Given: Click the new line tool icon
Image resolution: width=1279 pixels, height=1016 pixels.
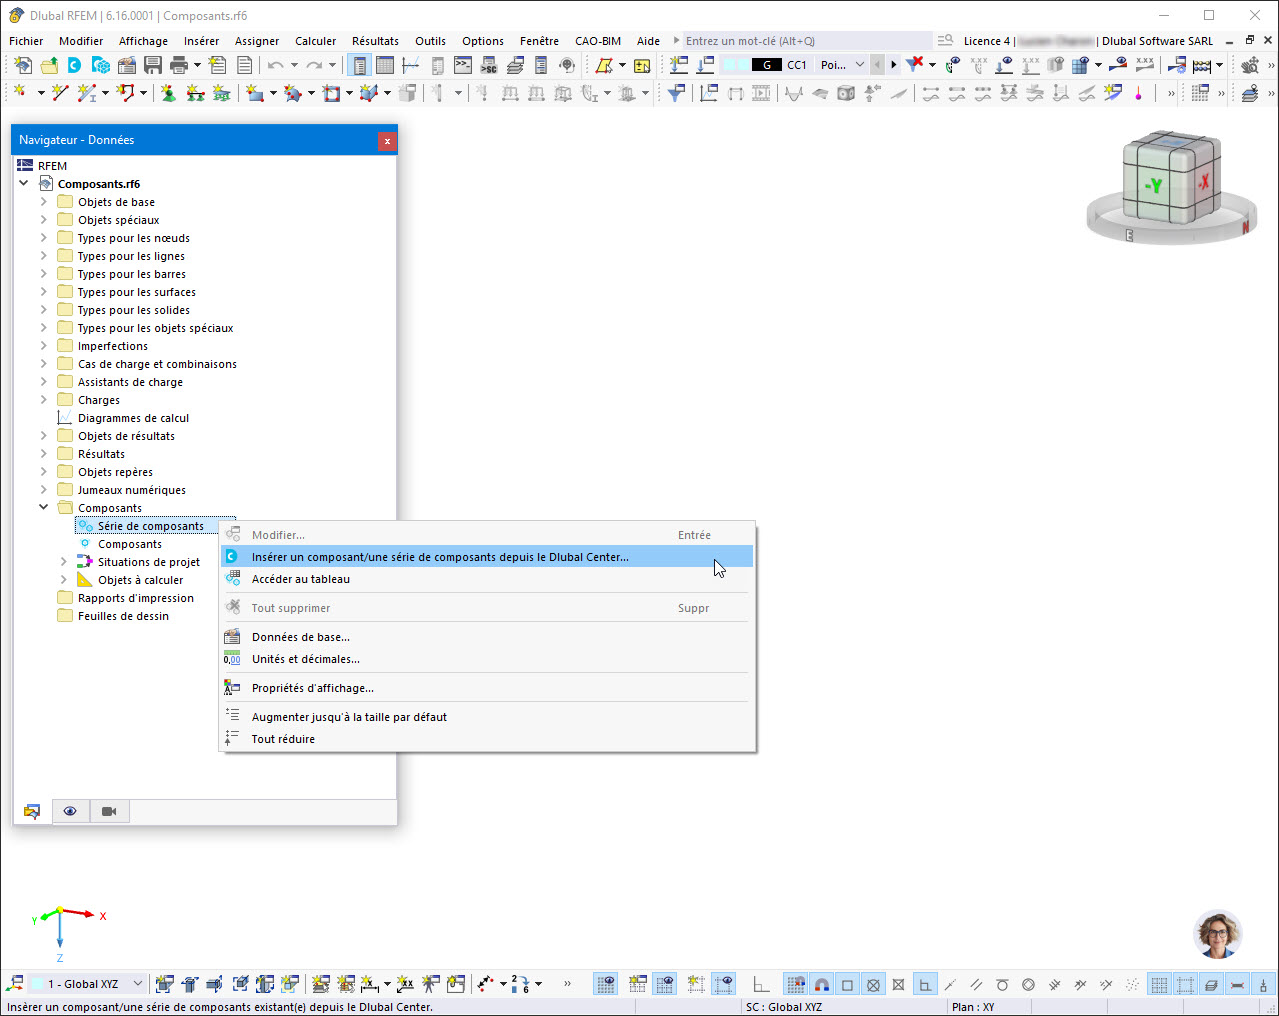Looking at the screenshot, I should point(60,93).
